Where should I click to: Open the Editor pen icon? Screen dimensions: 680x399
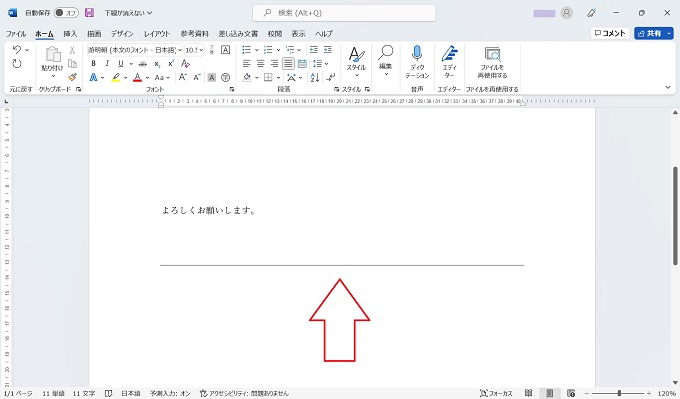(x=449, y=54)
